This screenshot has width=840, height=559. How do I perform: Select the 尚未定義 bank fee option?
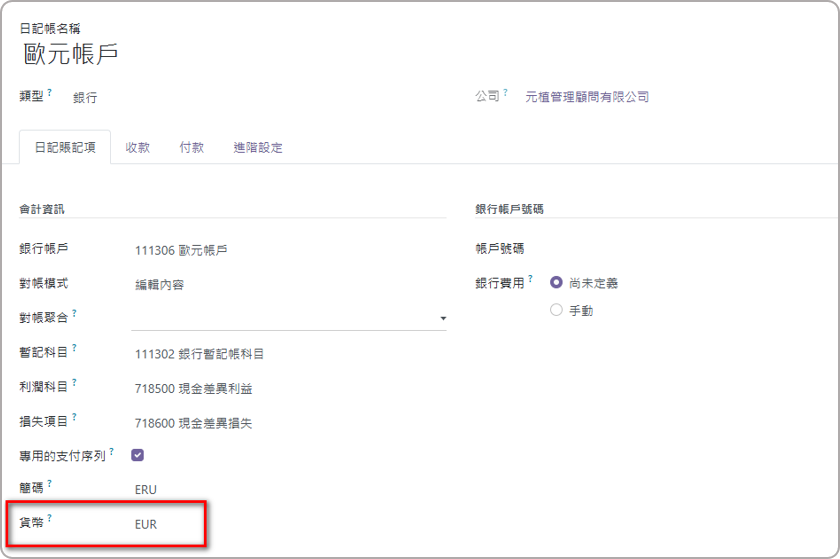(557, 283)
